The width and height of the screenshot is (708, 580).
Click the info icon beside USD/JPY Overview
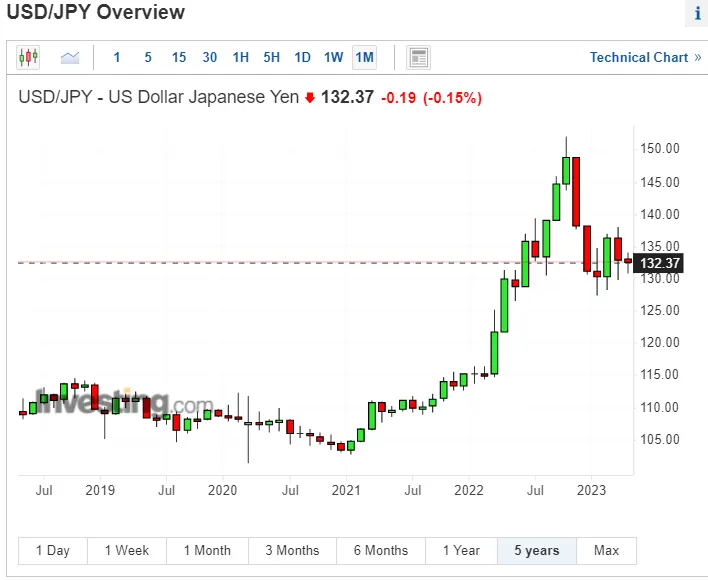point(698,13)
